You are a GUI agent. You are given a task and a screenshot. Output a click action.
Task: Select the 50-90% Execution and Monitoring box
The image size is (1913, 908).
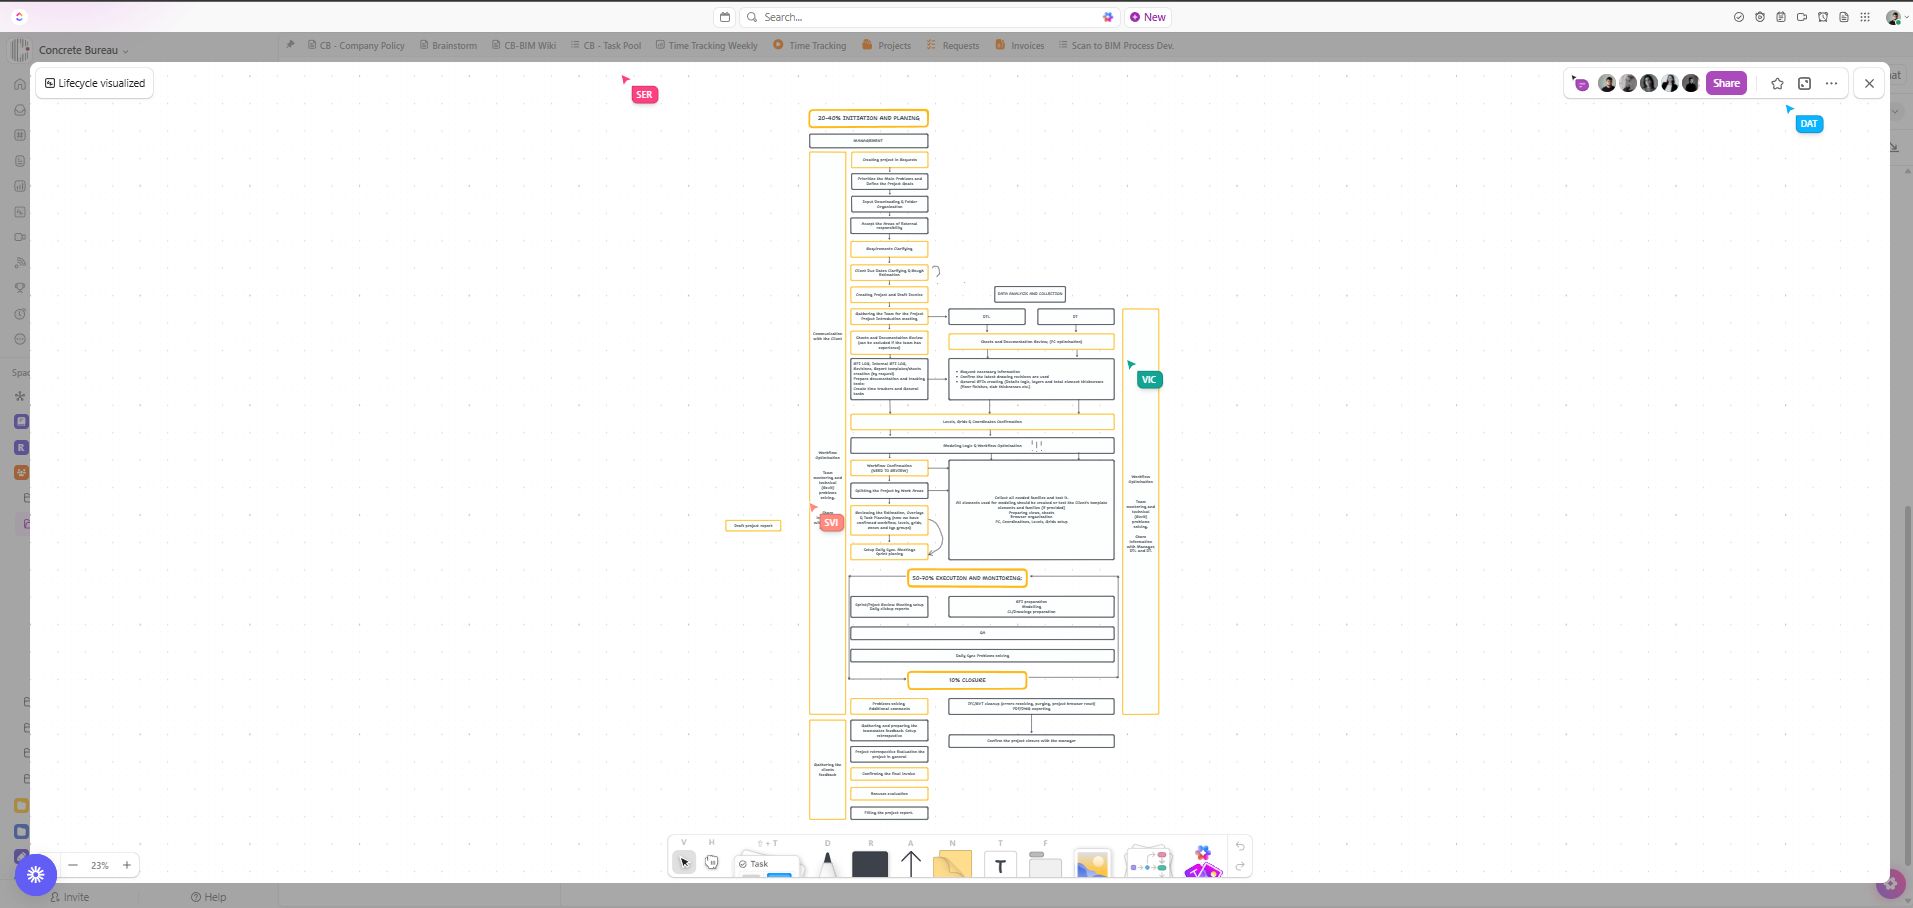click(x=967, y=578)
